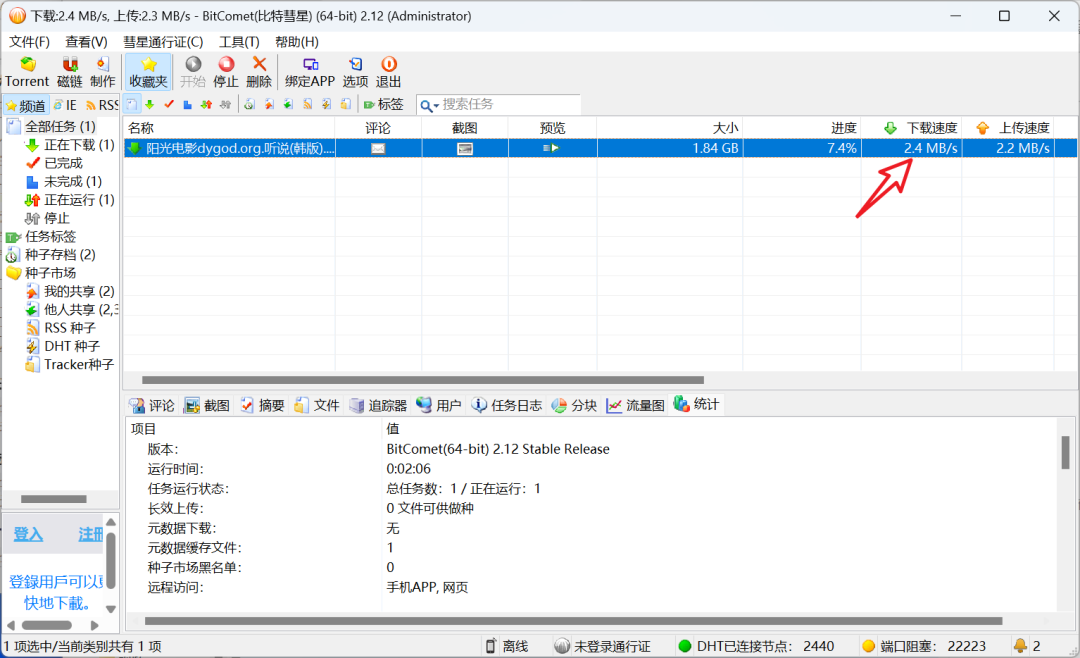The image size is (1080, 658).
Task: Select DHT 种子 tree item
Action: point(72,347)
